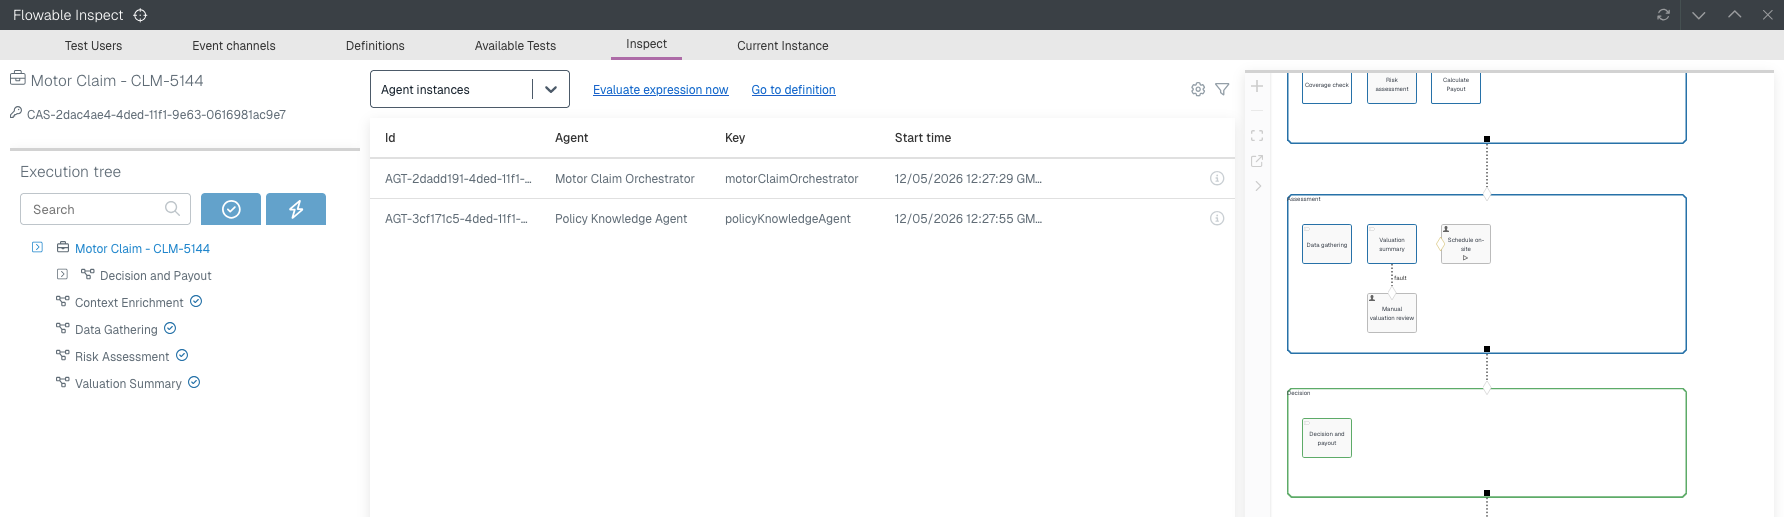
Task: Click Risk assessment node in diagram
Action: 1392,87
